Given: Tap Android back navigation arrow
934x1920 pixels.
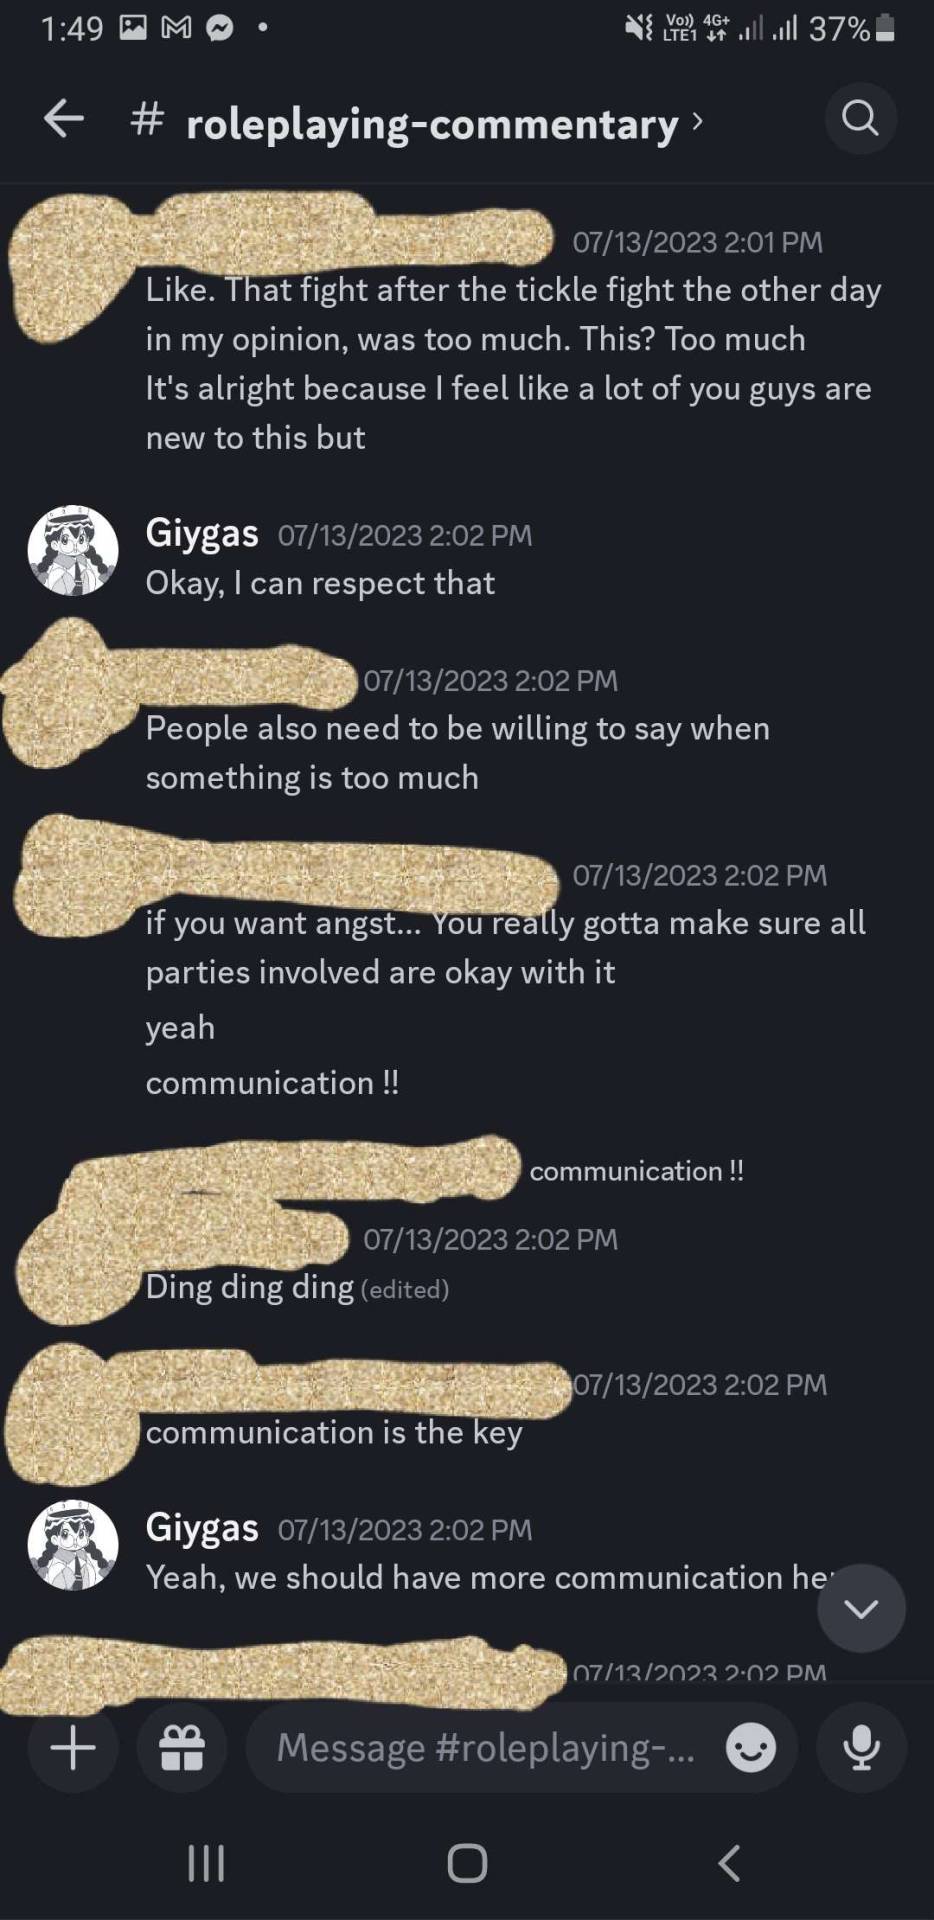Looking at the screenshot, I should pos(729,1864).
